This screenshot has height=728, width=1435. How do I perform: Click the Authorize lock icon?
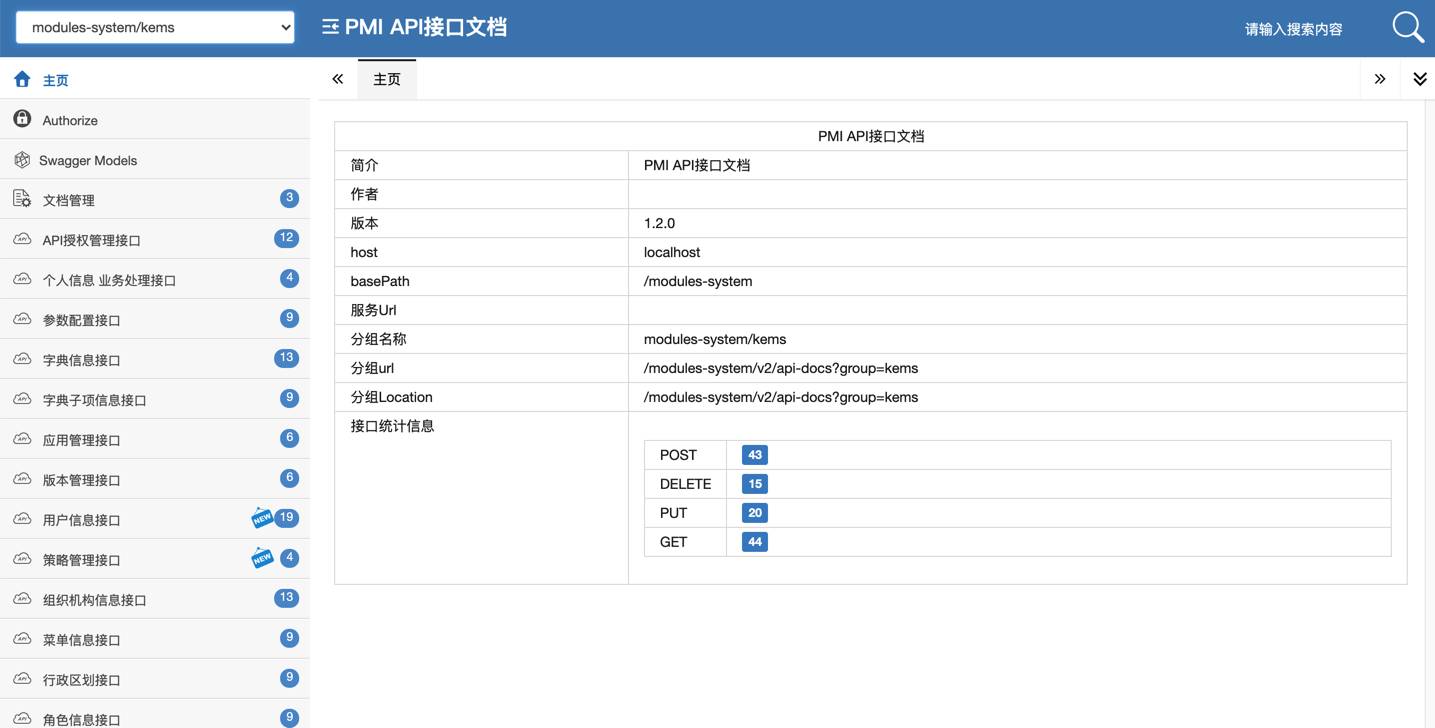22,119
